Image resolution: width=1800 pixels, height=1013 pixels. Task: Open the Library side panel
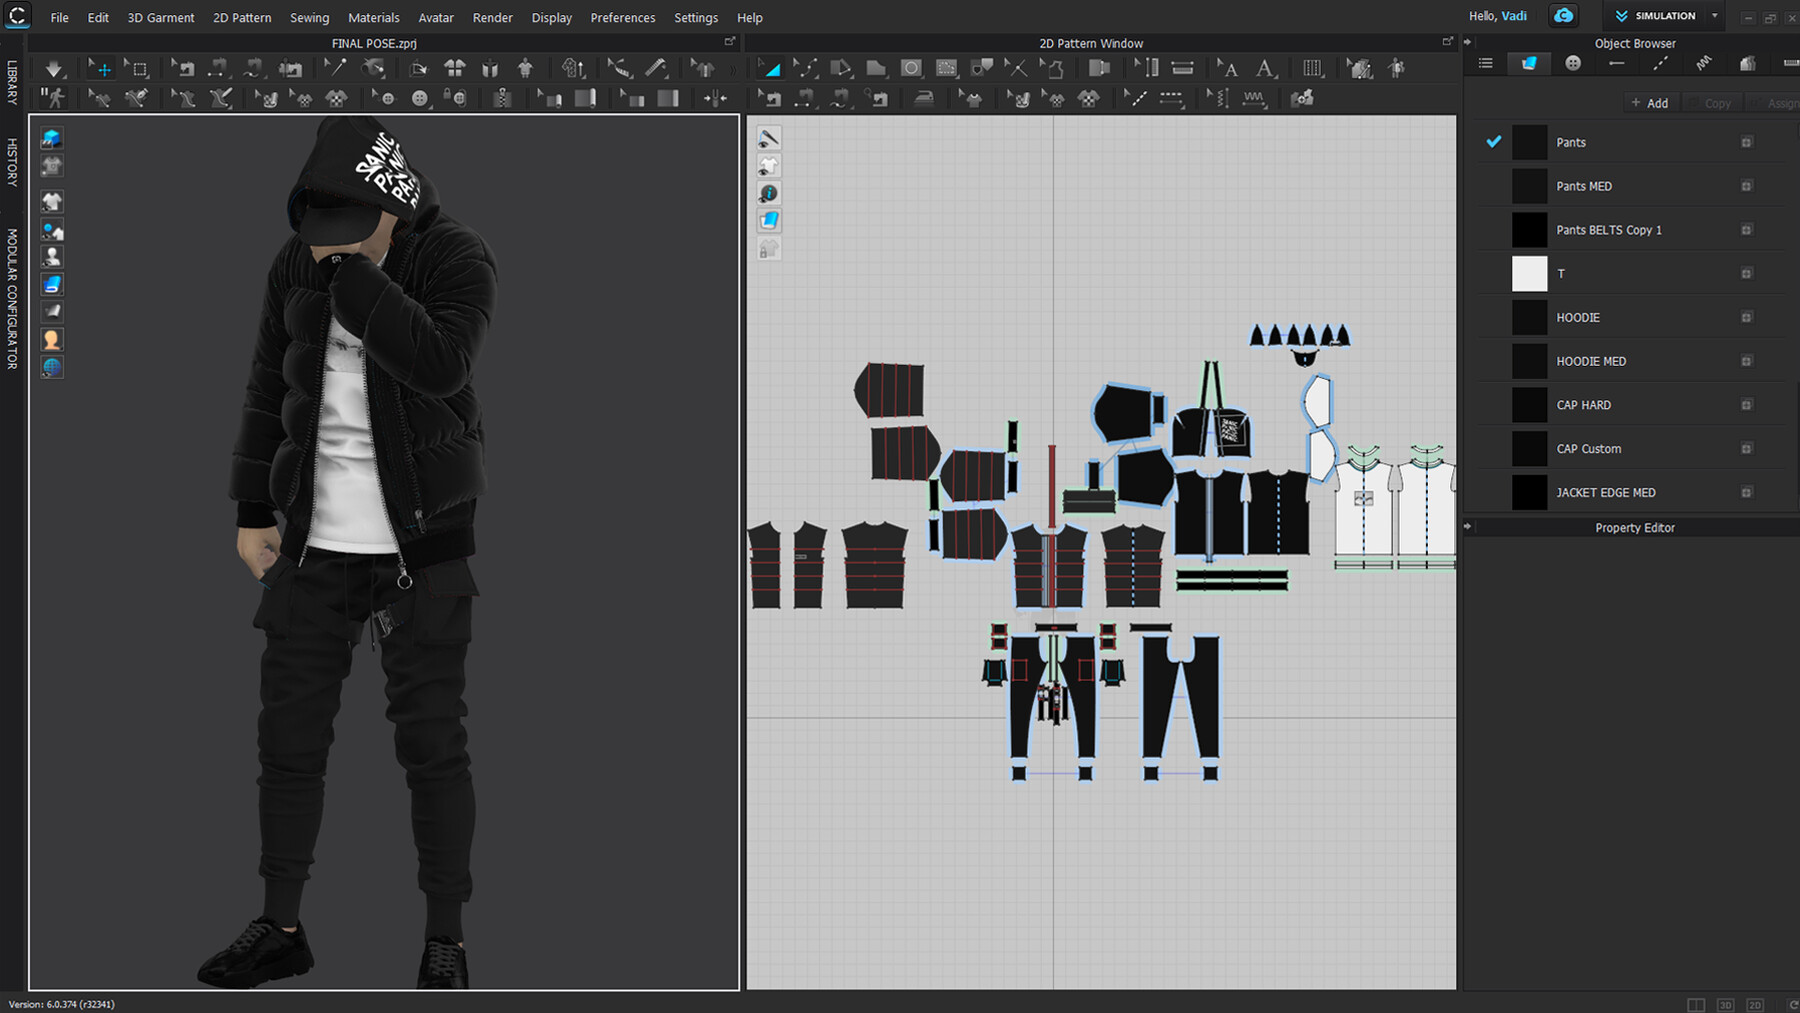[x=12, y=82]
